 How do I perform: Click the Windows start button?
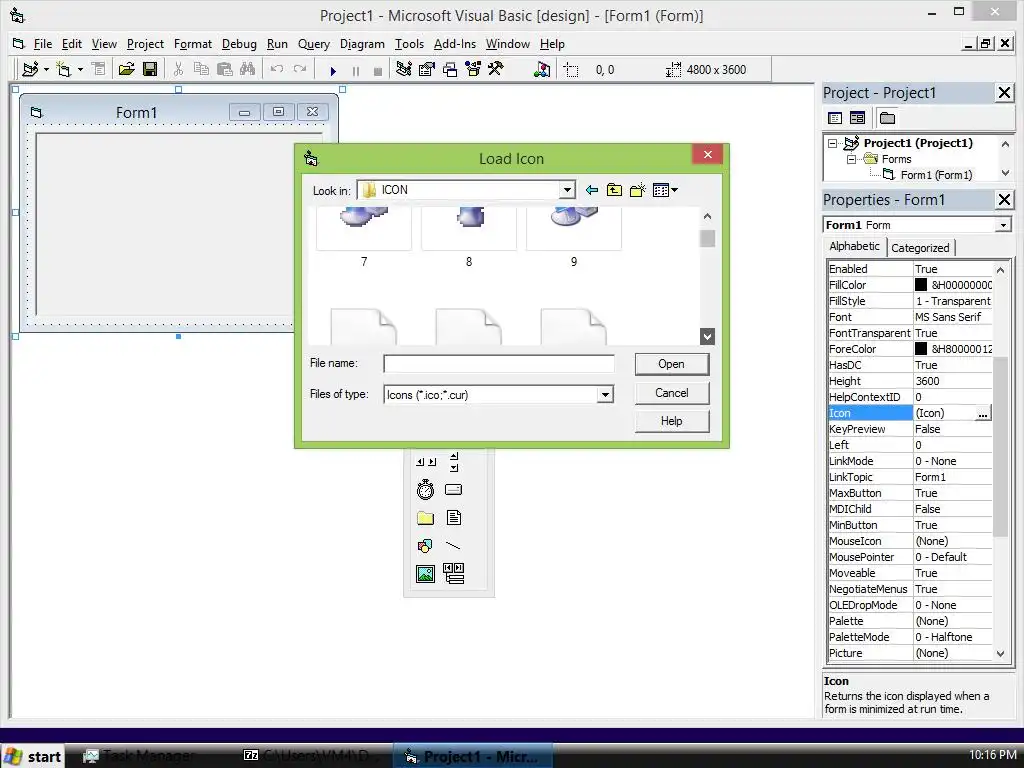[x=33, y=756]
